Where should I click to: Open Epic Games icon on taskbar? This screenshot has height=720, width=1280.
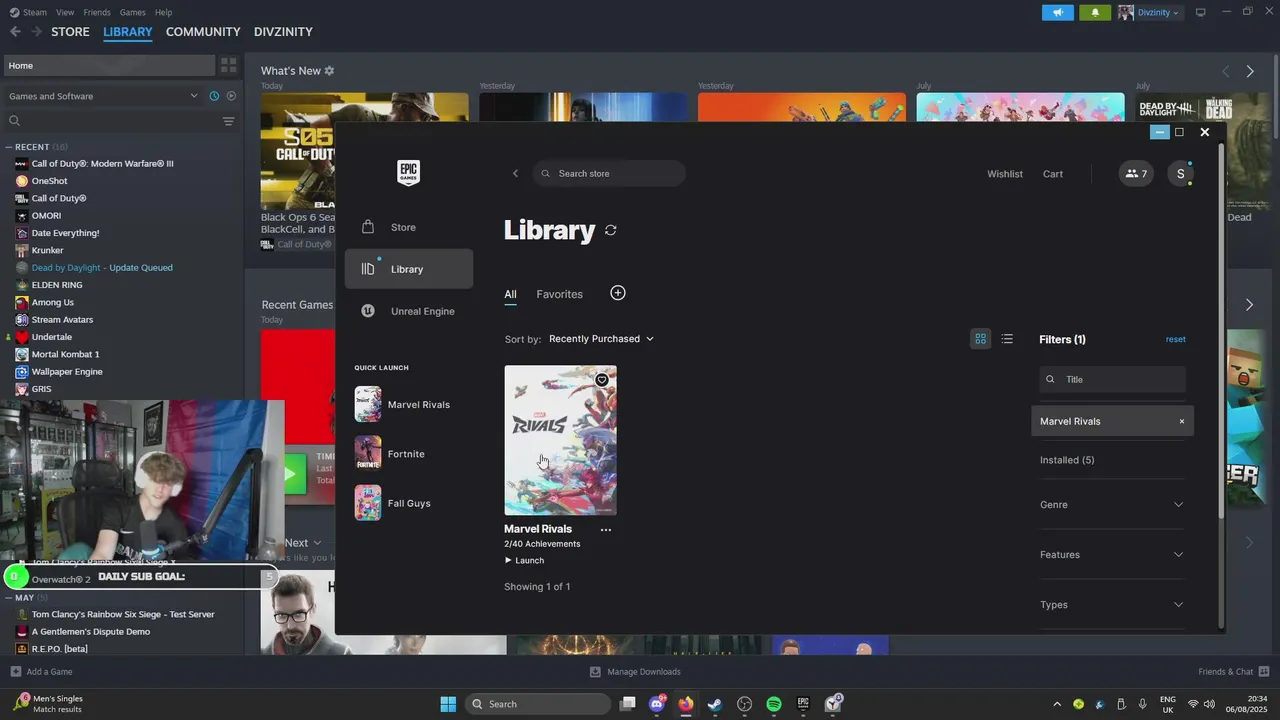tap(803, 704)
